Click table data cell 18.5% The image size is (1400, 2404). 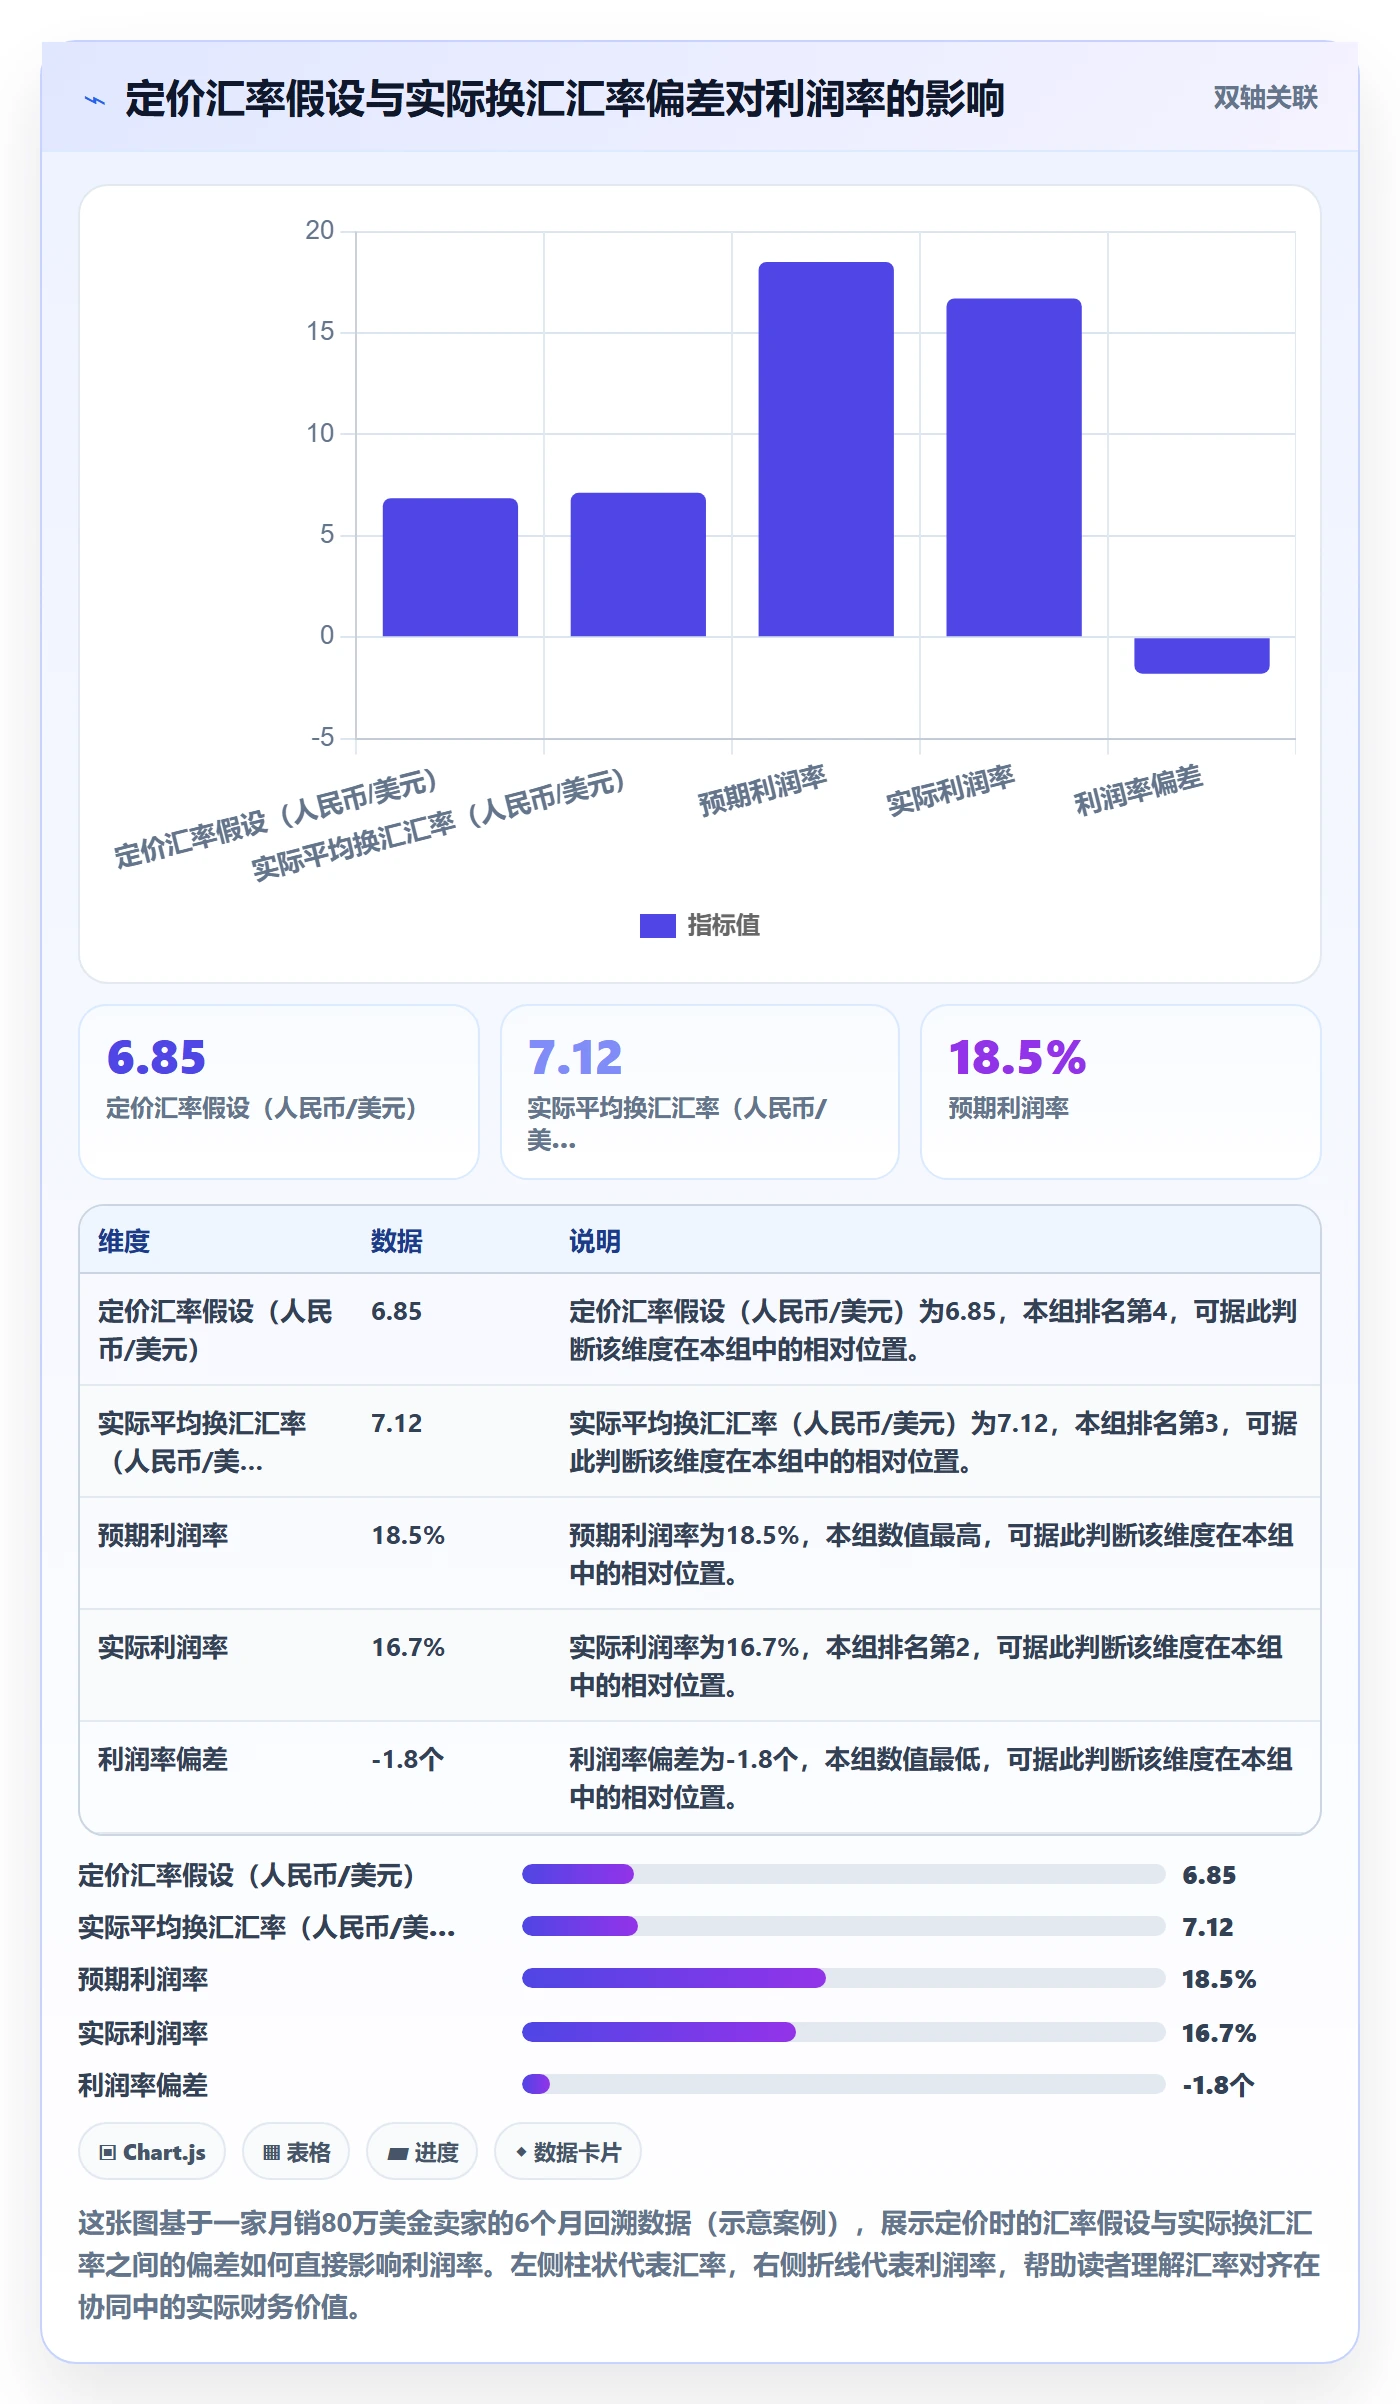[x=408, y=1535]
